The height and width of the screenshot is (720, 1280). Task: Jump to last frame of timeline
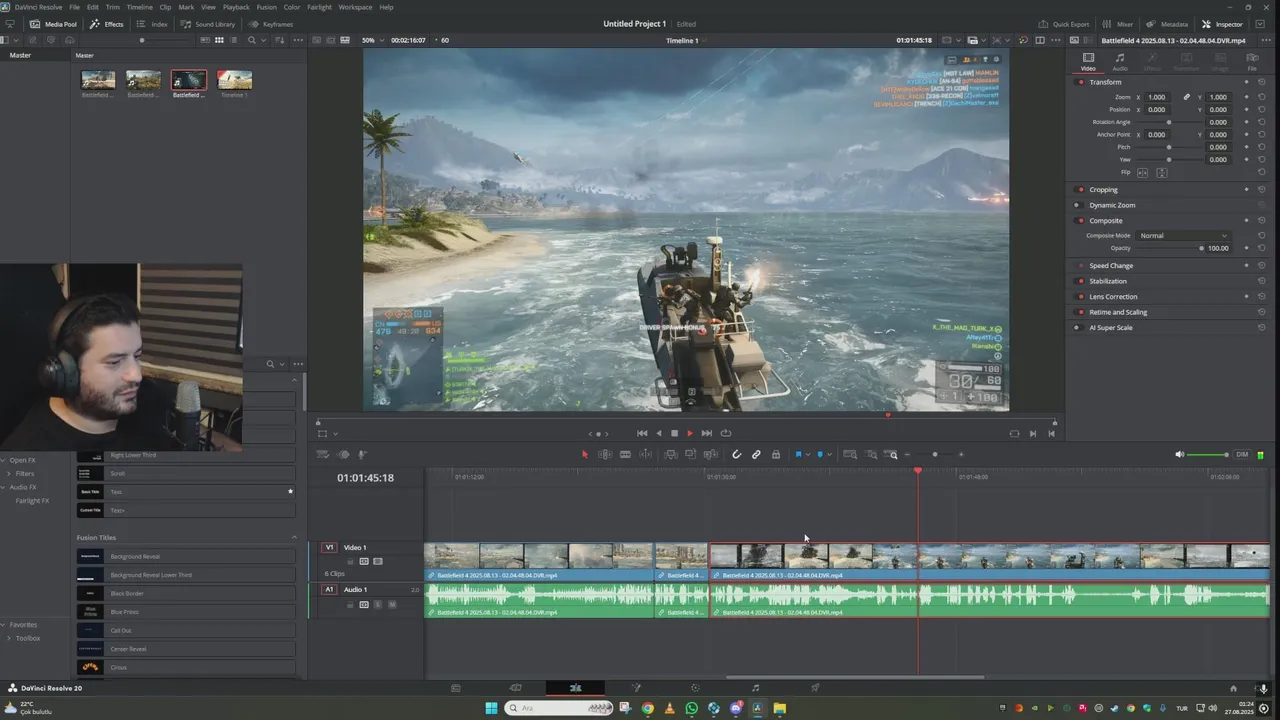click(707, 433)
